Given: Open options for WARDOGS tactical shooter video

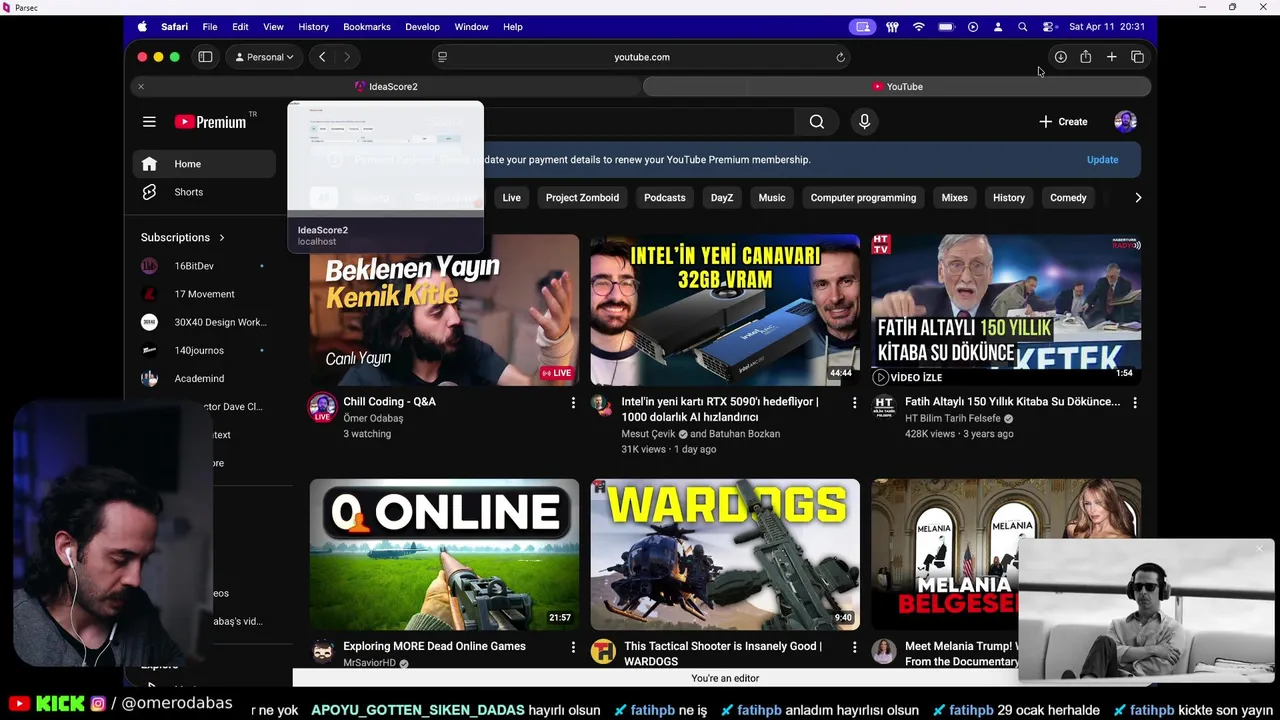Looking at the screenshot, I should pyautogui.click(x=854, y=647).
